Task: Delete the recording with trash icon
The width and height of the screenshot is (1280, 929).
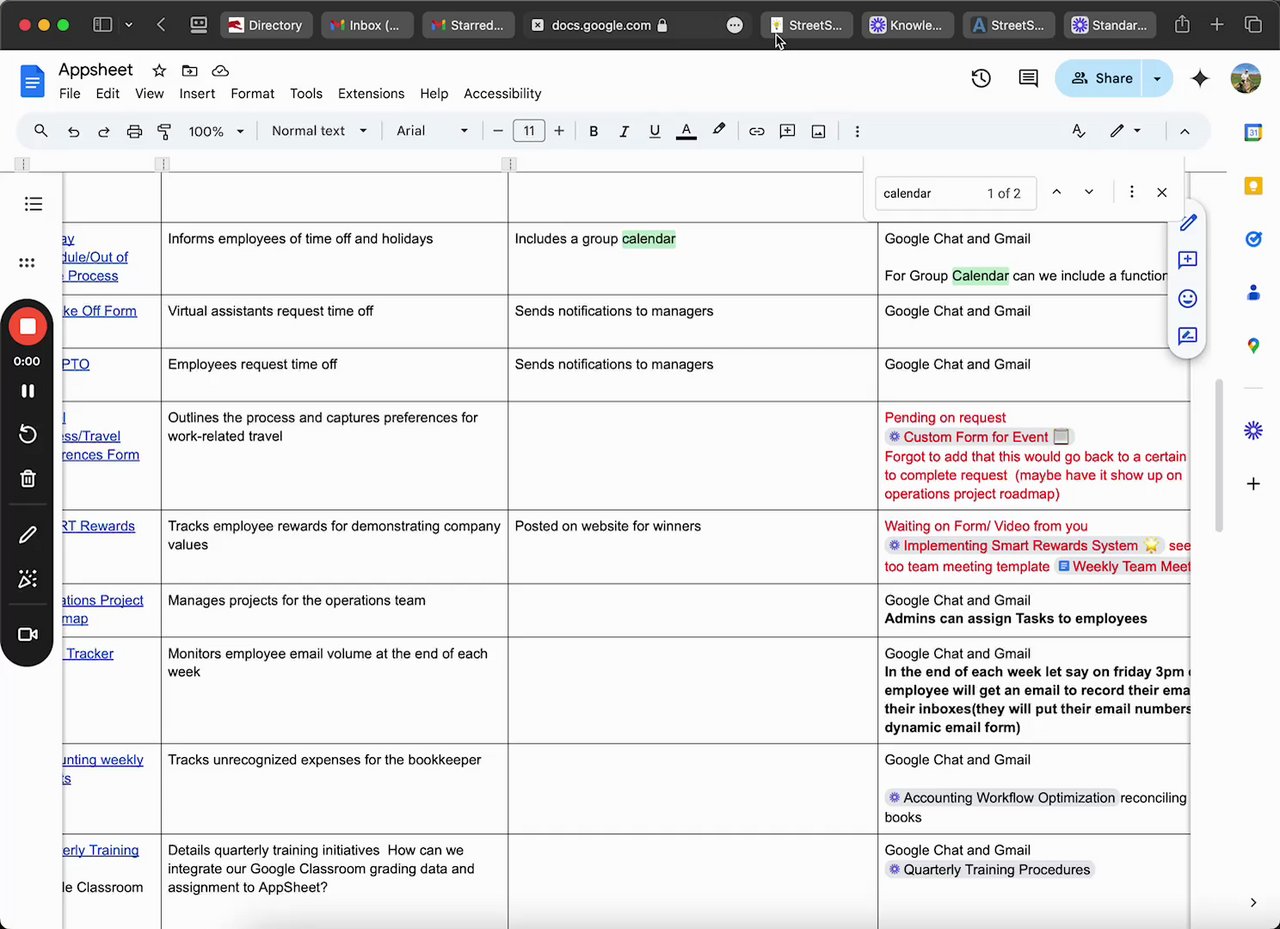Action: tap(27, 478)
